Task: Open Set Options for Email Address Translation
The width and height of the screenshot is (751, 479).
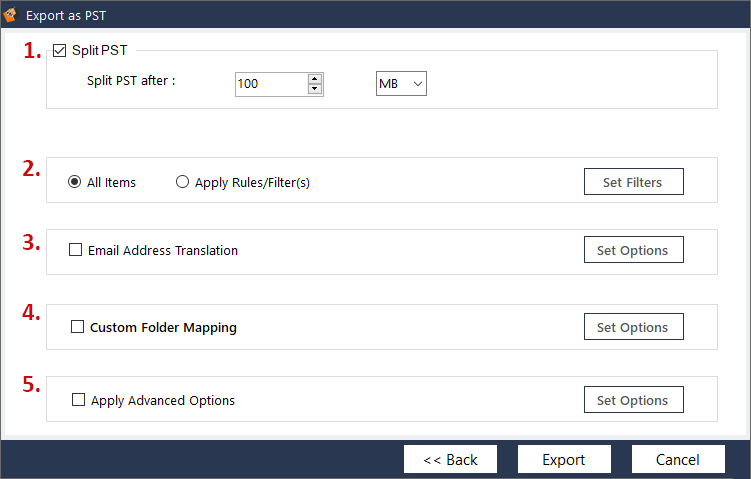Action: coord(633,250)
